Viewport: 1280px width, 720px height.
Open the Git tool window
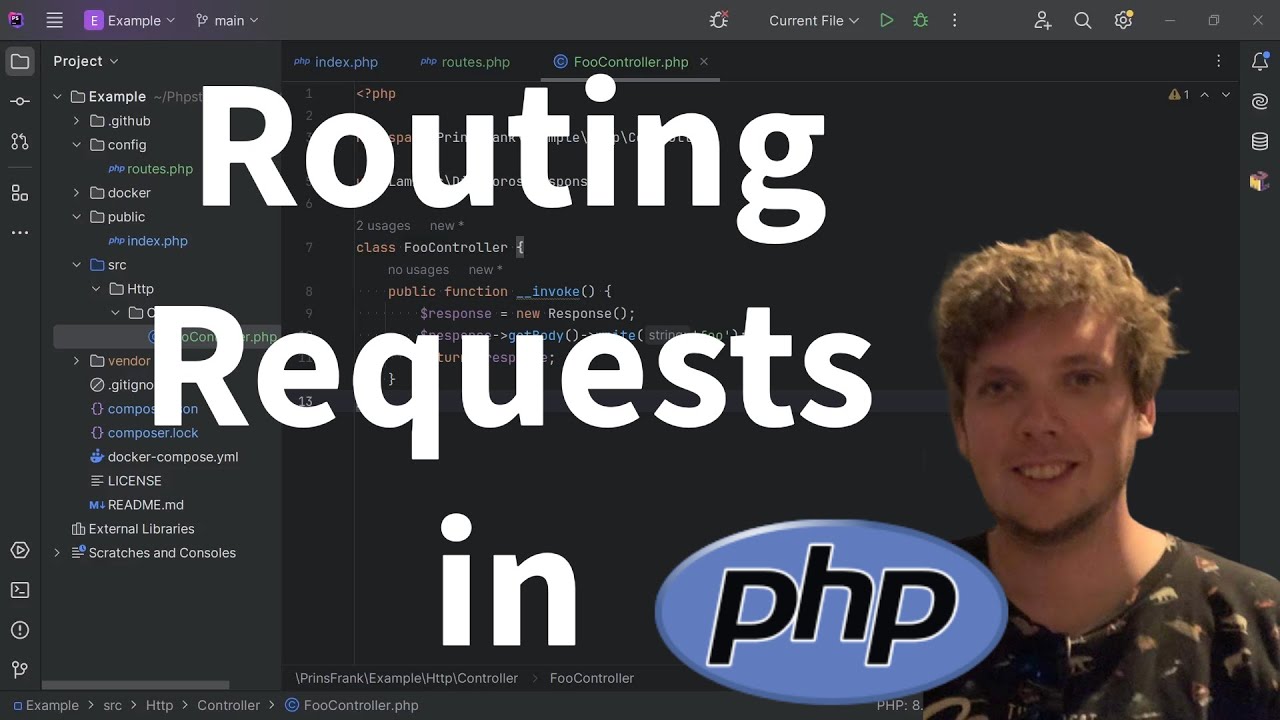[20, 670]
